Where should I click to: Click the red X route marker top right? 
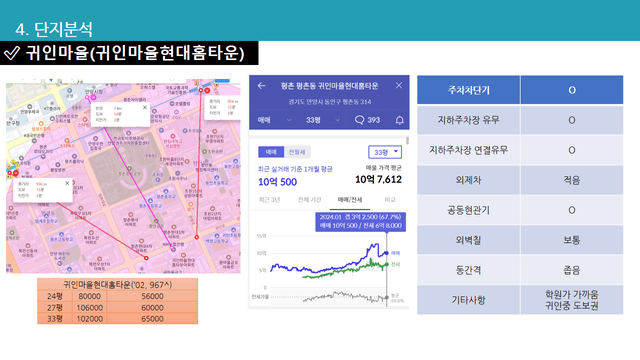[207, 90]
